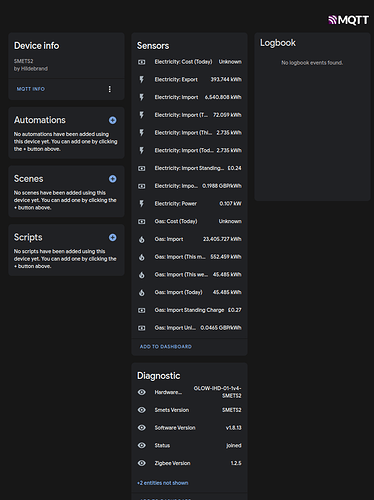
Task: Click the 393.744 kWh export value
Action: (x=226, y=79)
